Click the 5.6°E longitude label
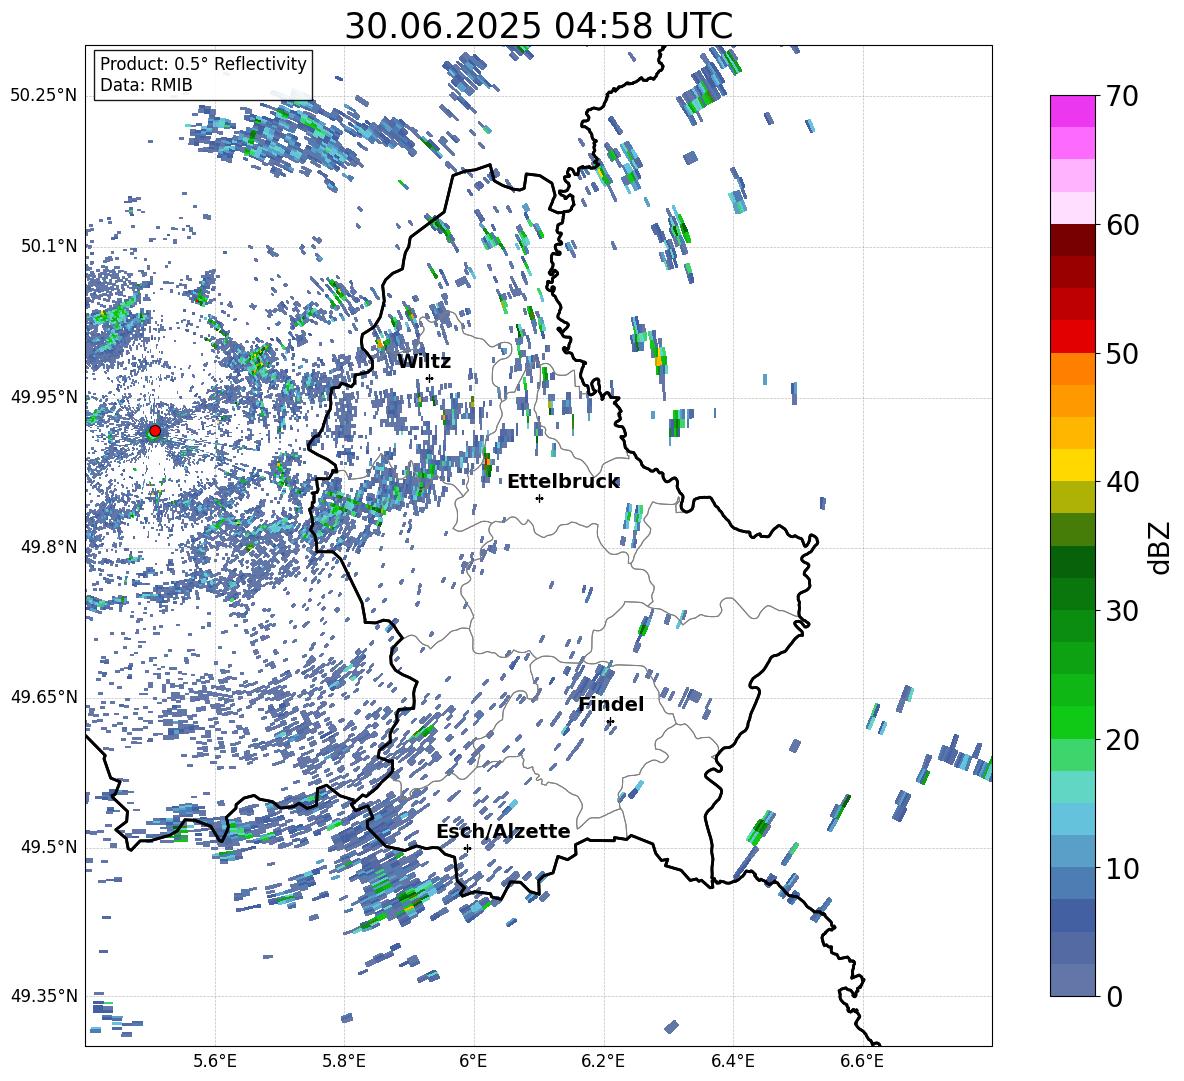1184x1081 pixels. (x=215, y=1061)
